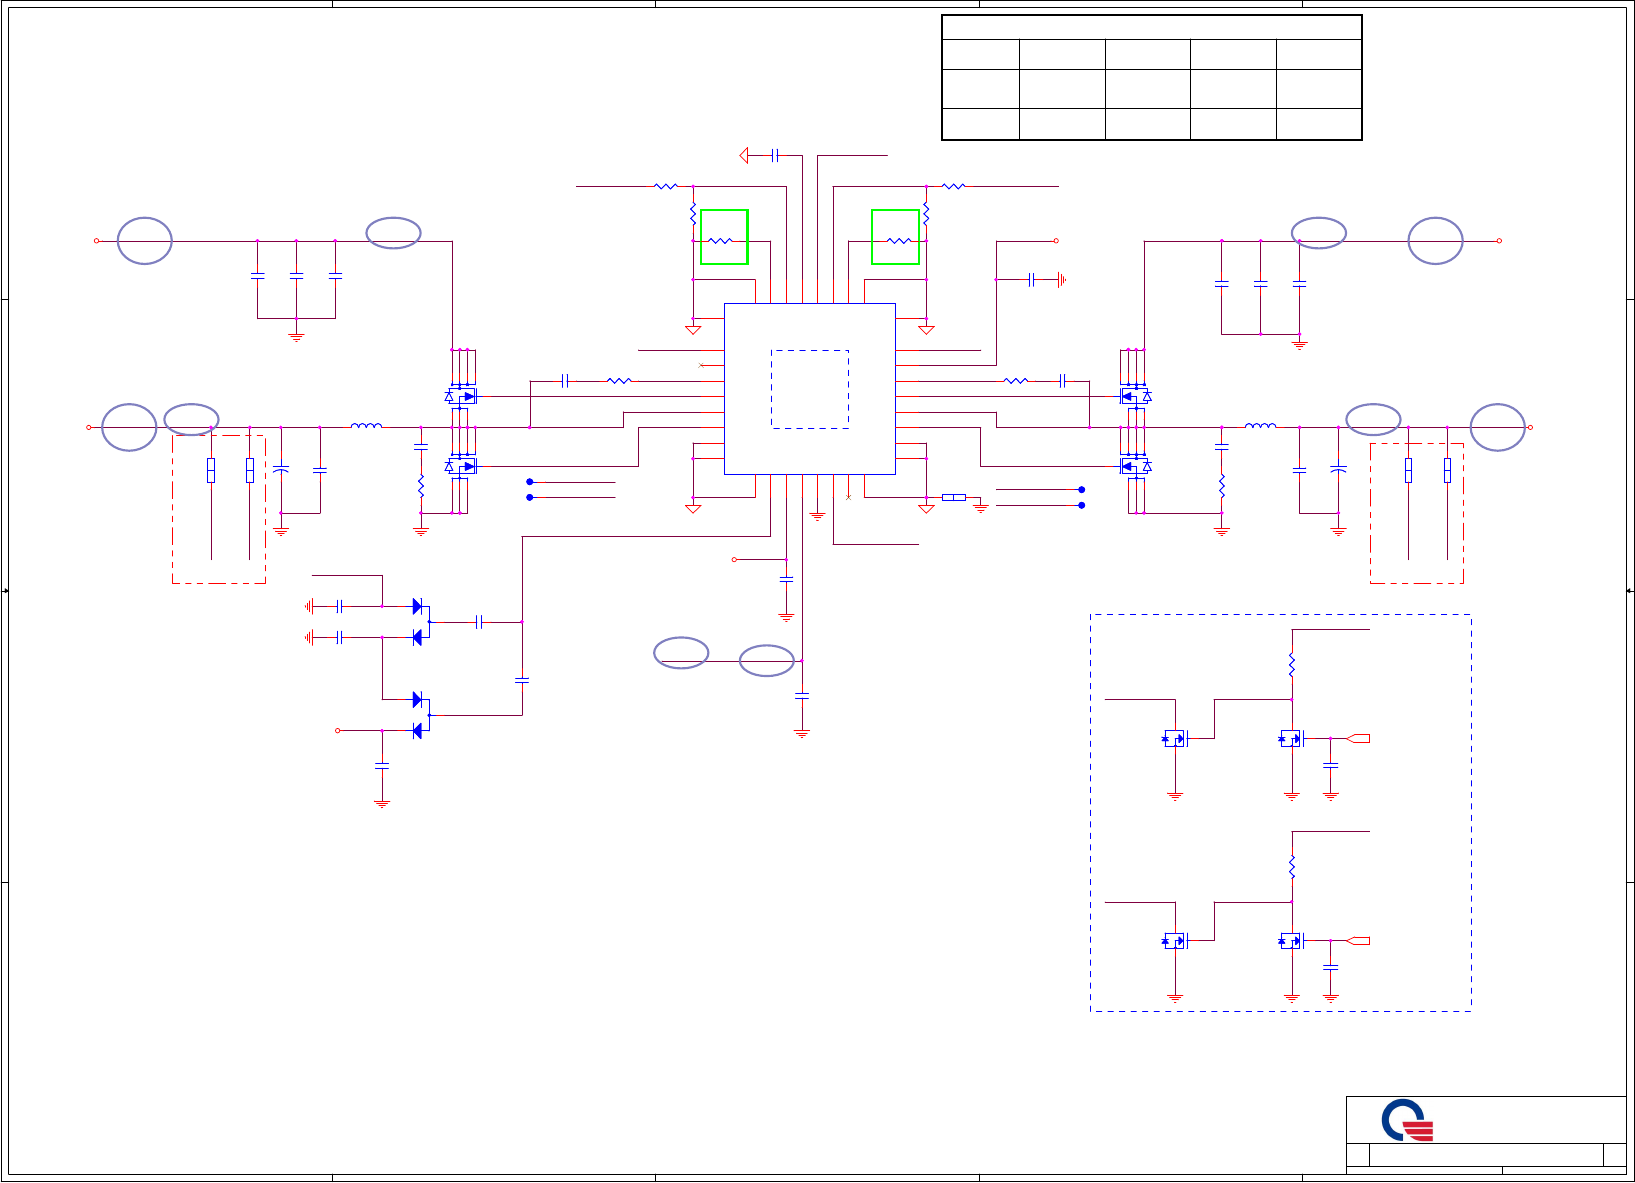
Task: Select the upper-right high-side MOSFET symbol
Action: (1135, 396)
